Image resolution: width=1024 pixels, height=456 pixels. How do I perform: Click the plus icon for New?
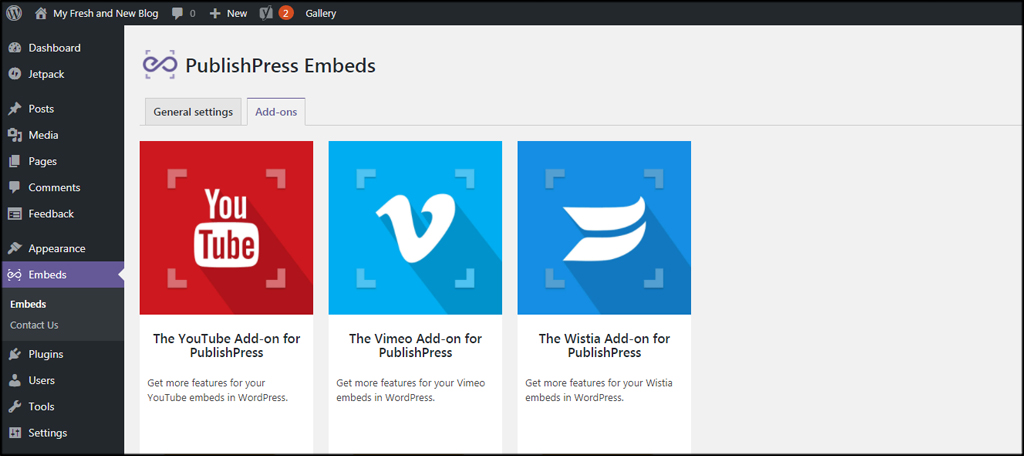coord(215,13)
